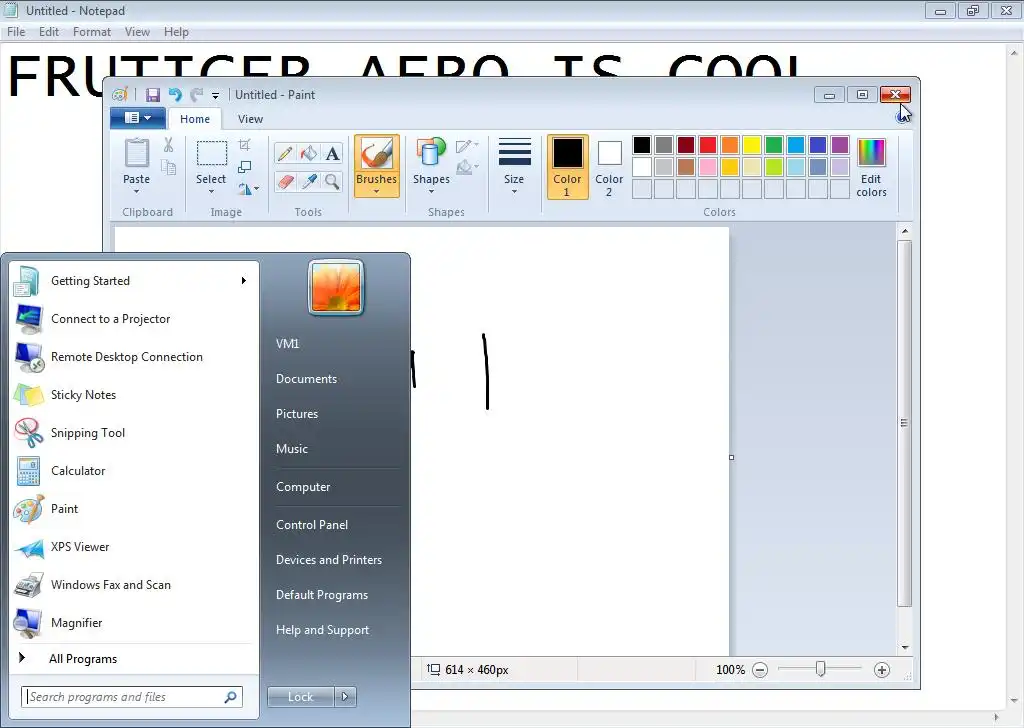This screenshot has width=1024, height=728.
Task: Open the View menu in Notepad
Action: pyautogui.click(x=137, y=32)
